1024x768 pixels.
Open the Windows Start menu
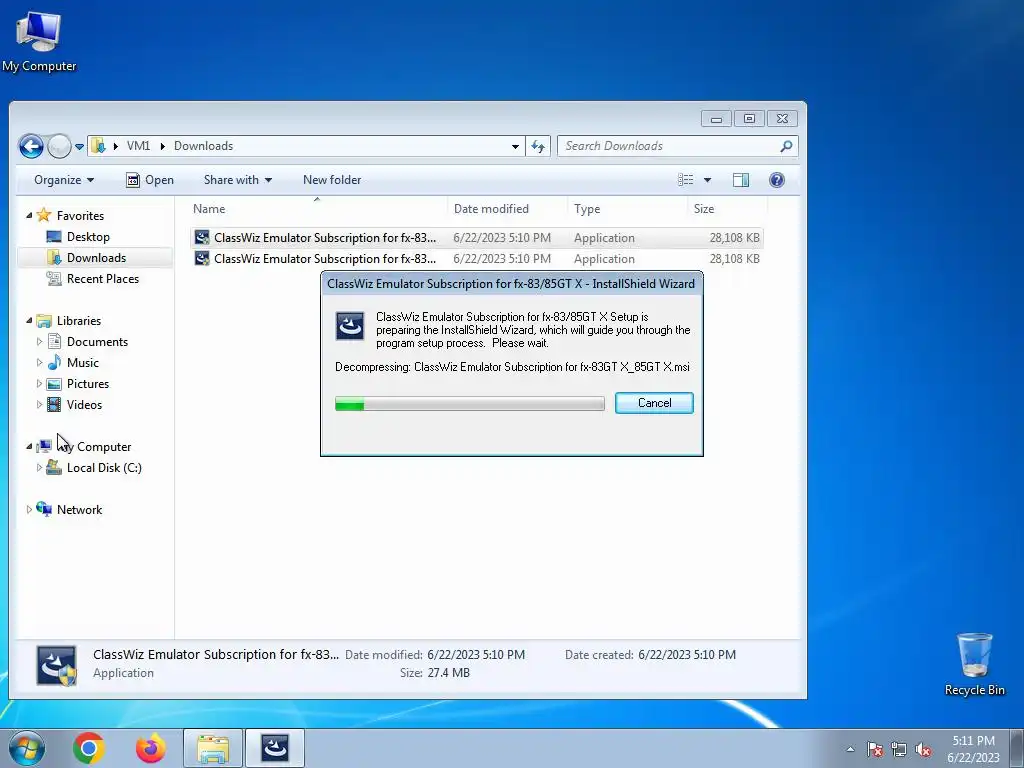pyautogui.click(x=26, y=748)
